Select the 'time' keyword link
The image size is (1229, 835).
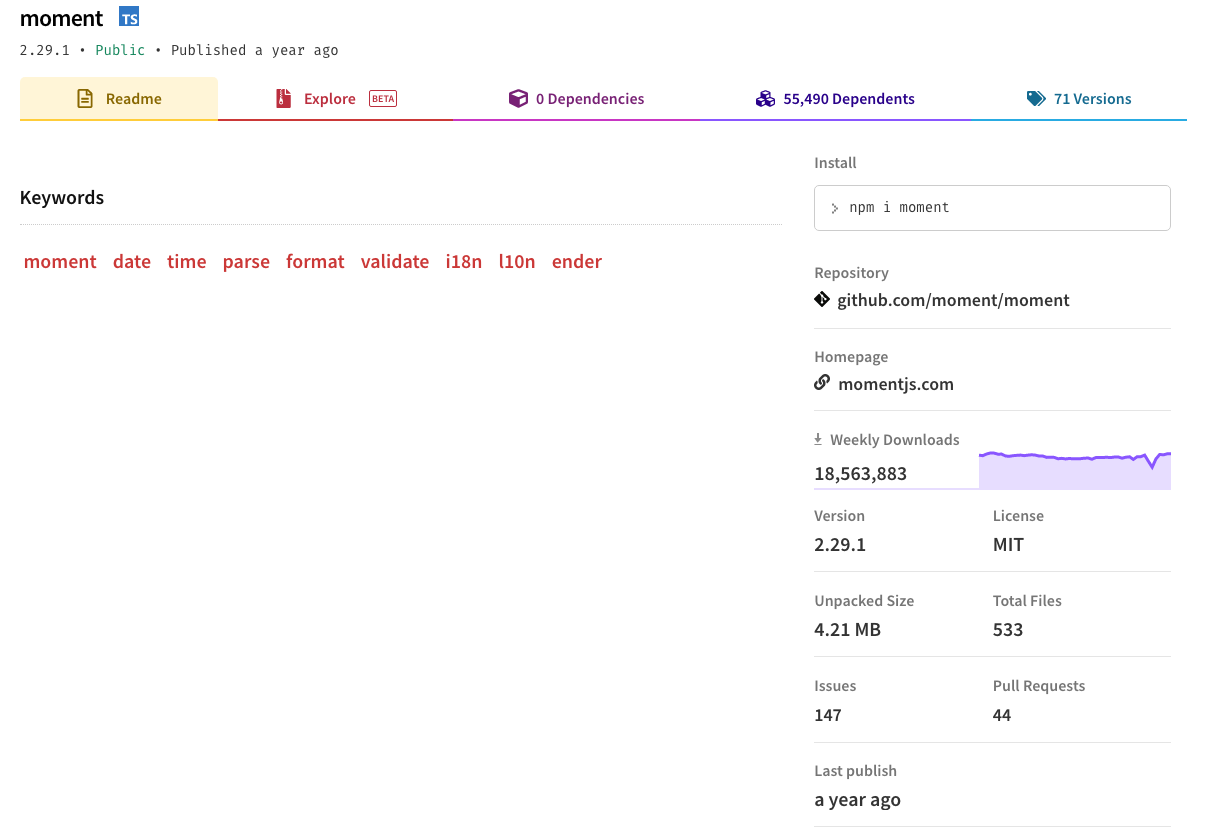click(187, 262)
